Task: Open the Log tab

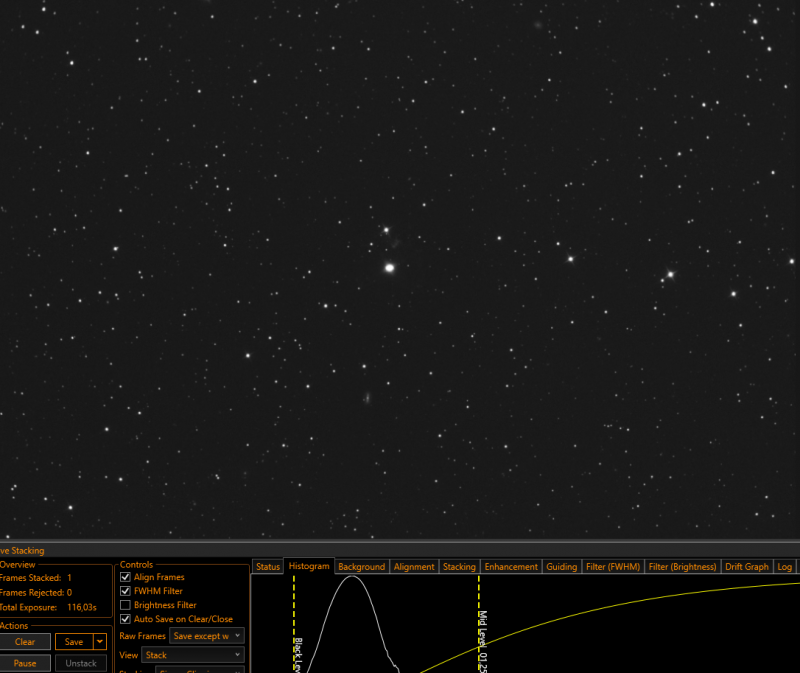Action: click(x=784, y=566)
